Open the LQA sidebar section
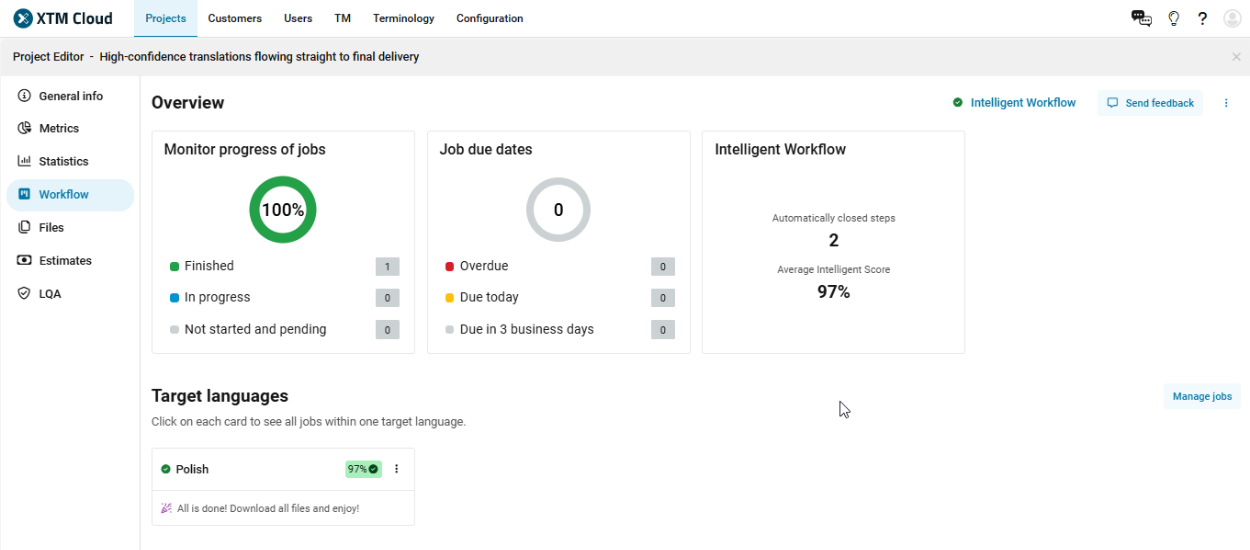The height and width of the screenshot is (550, 1250). tap(49, 294)
